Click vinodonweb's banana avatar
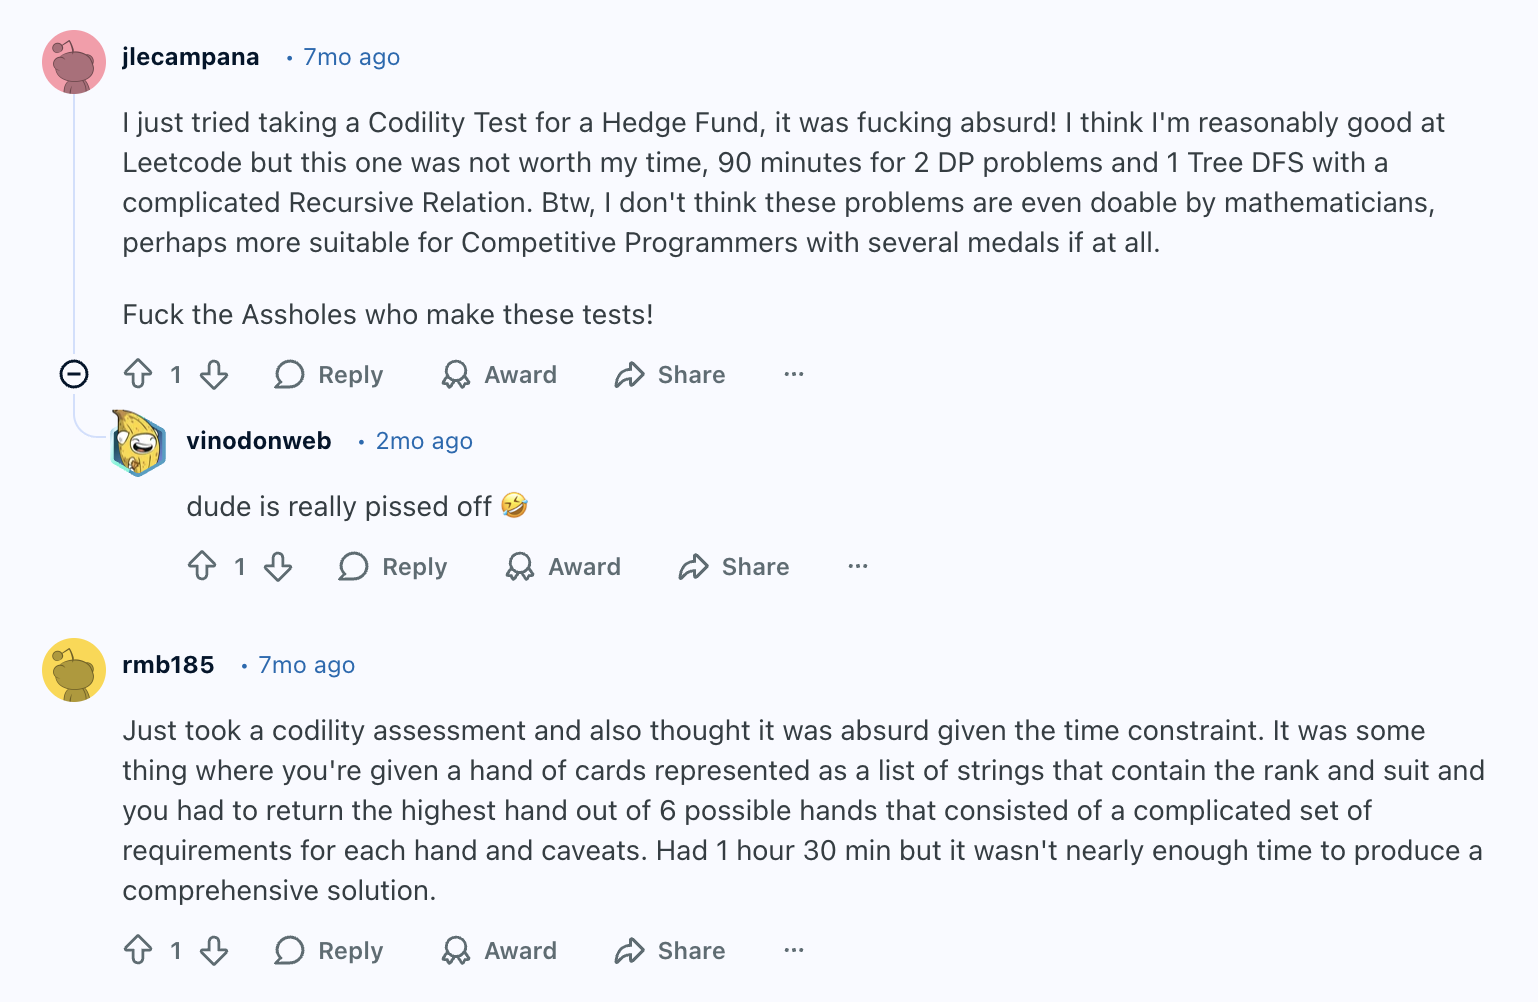 coord(138,442)
